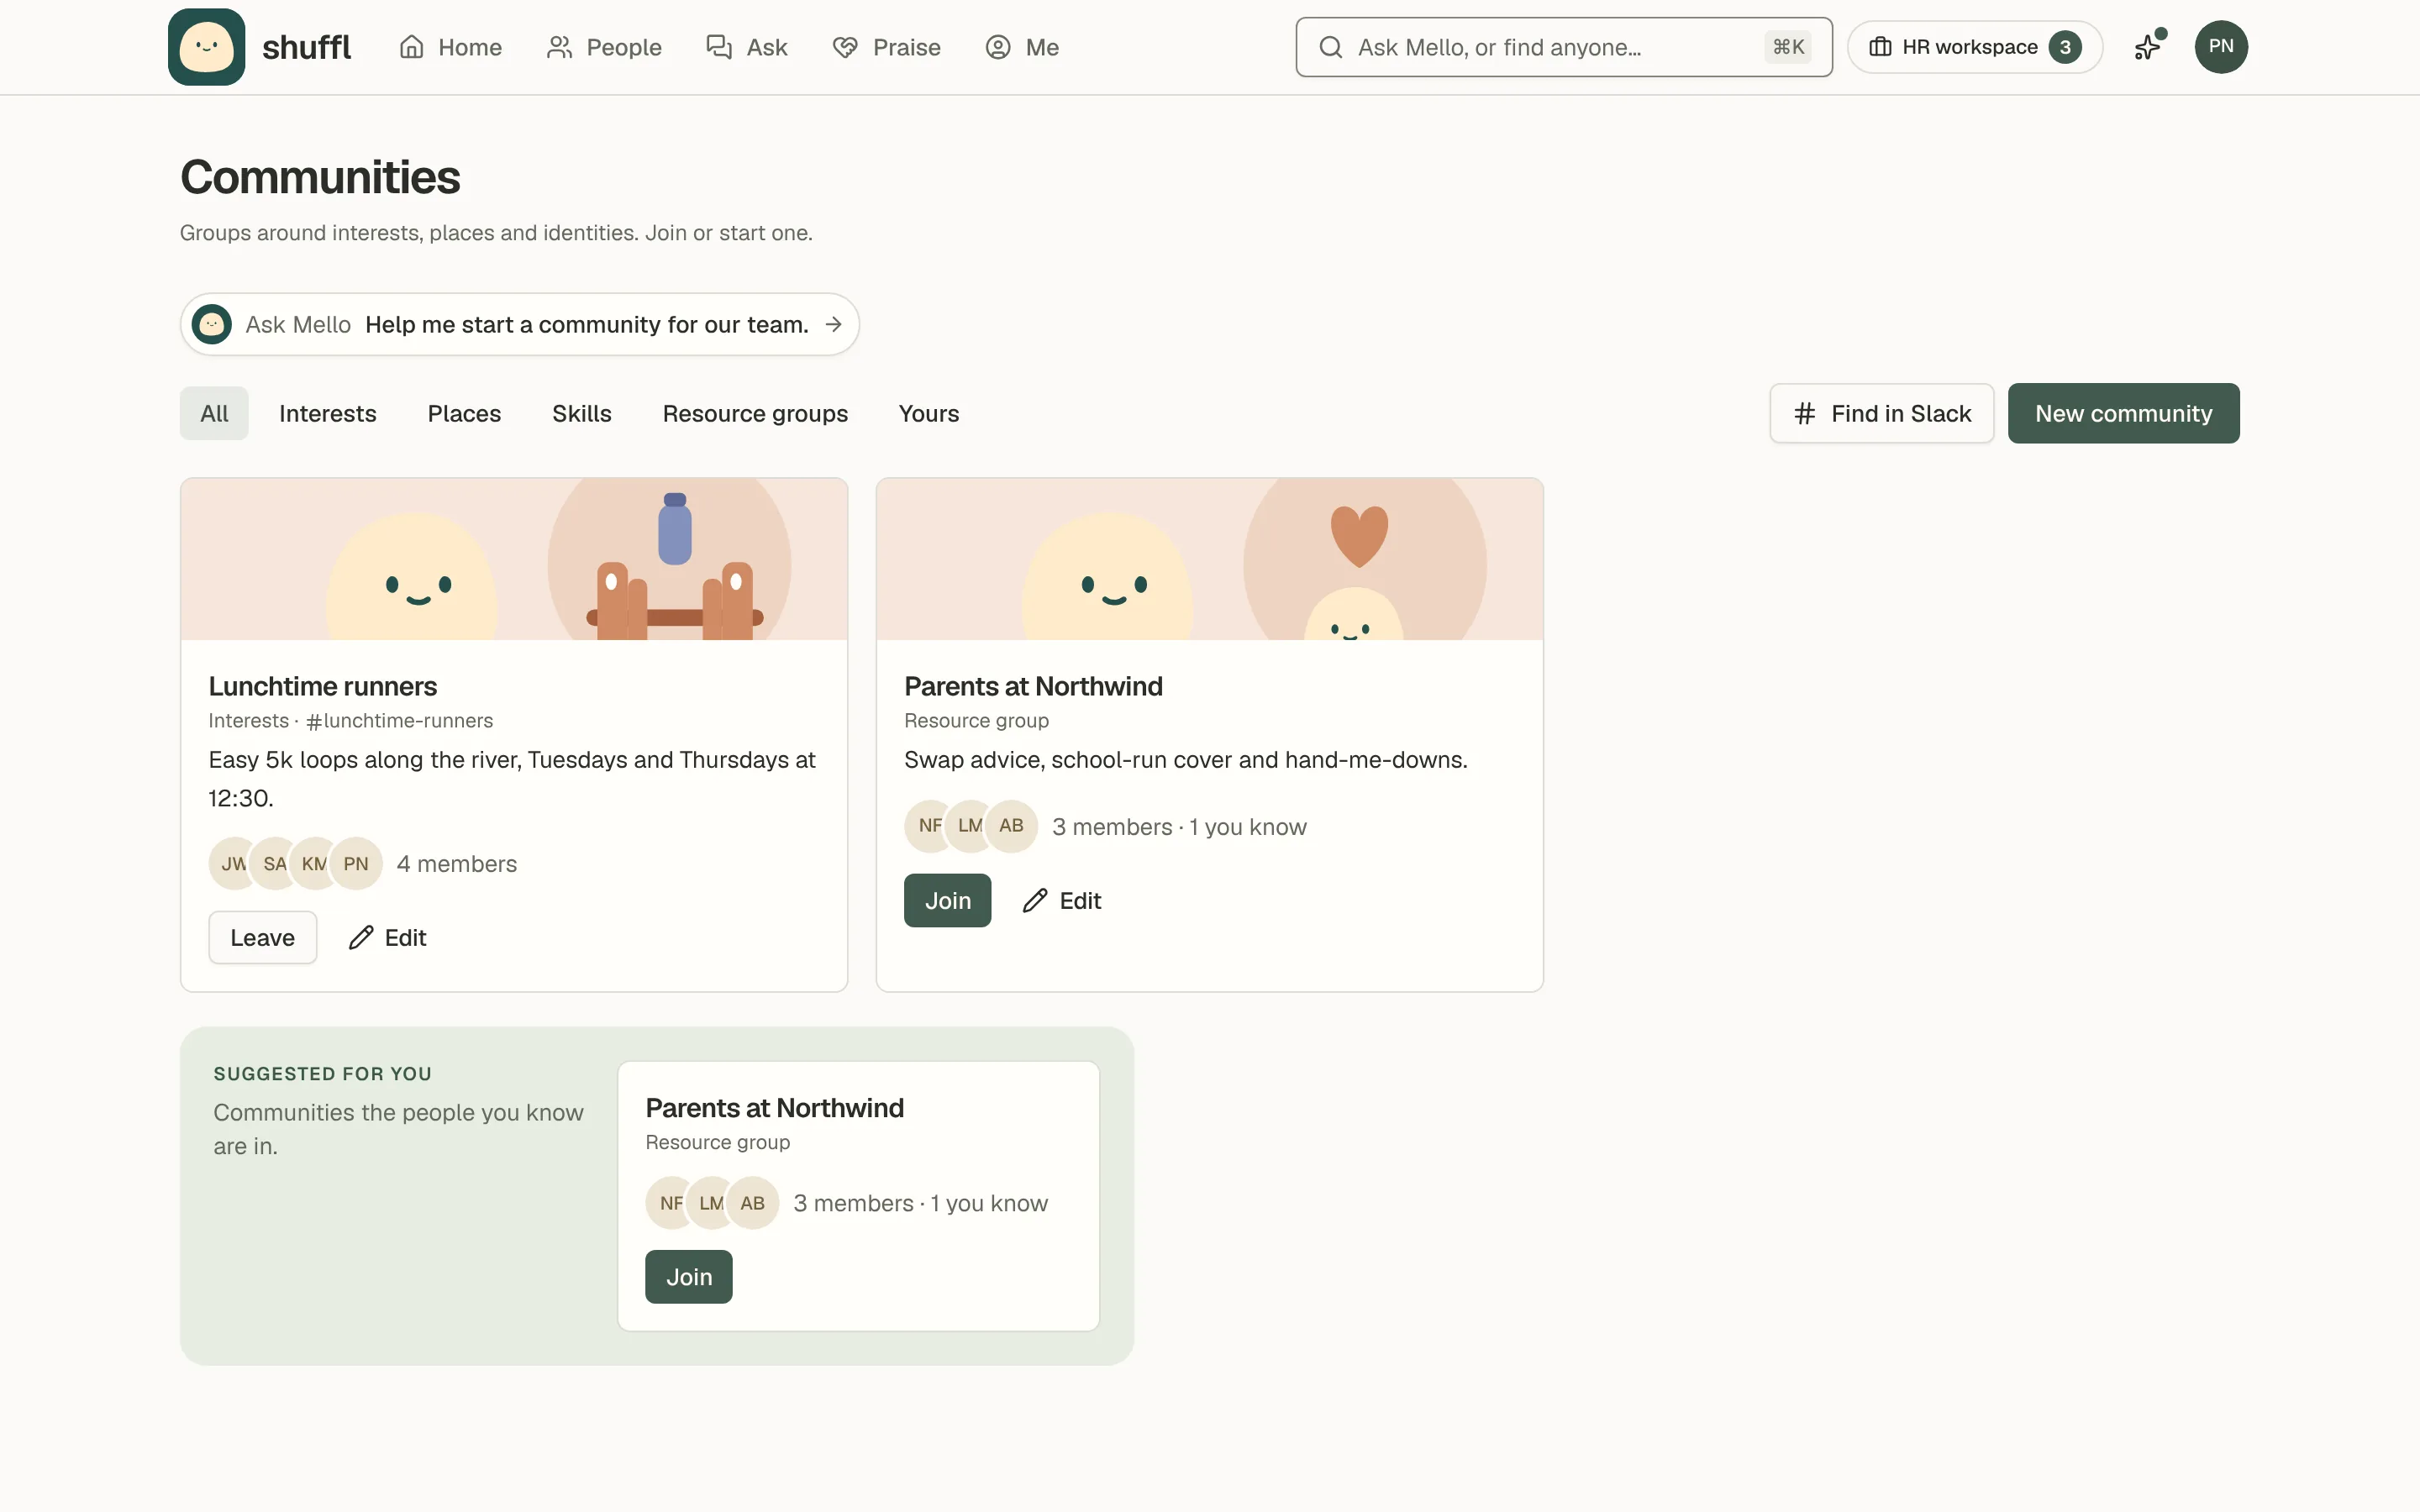Go to the People section
Viewport: 2420px width, 1512px height.
604,47
